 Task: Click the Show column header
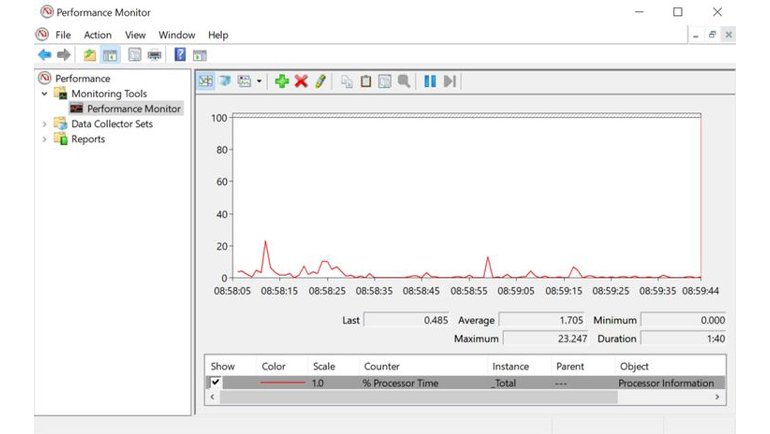point(222,366)
